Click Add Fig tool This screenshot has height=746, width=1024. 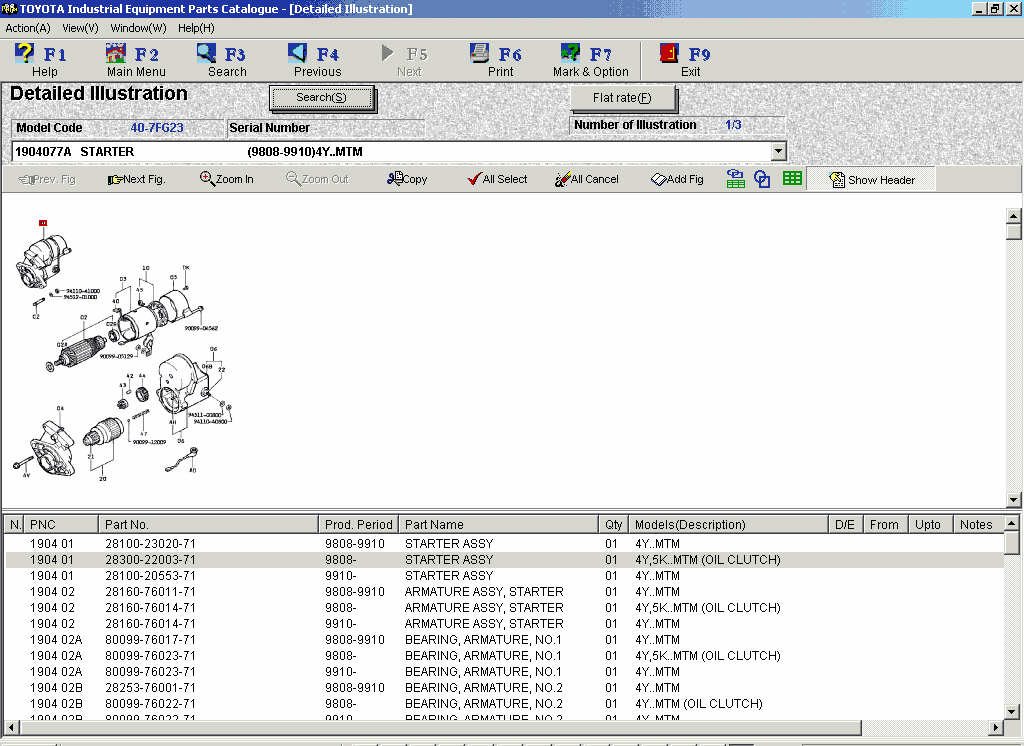click(x=677, y=179)
